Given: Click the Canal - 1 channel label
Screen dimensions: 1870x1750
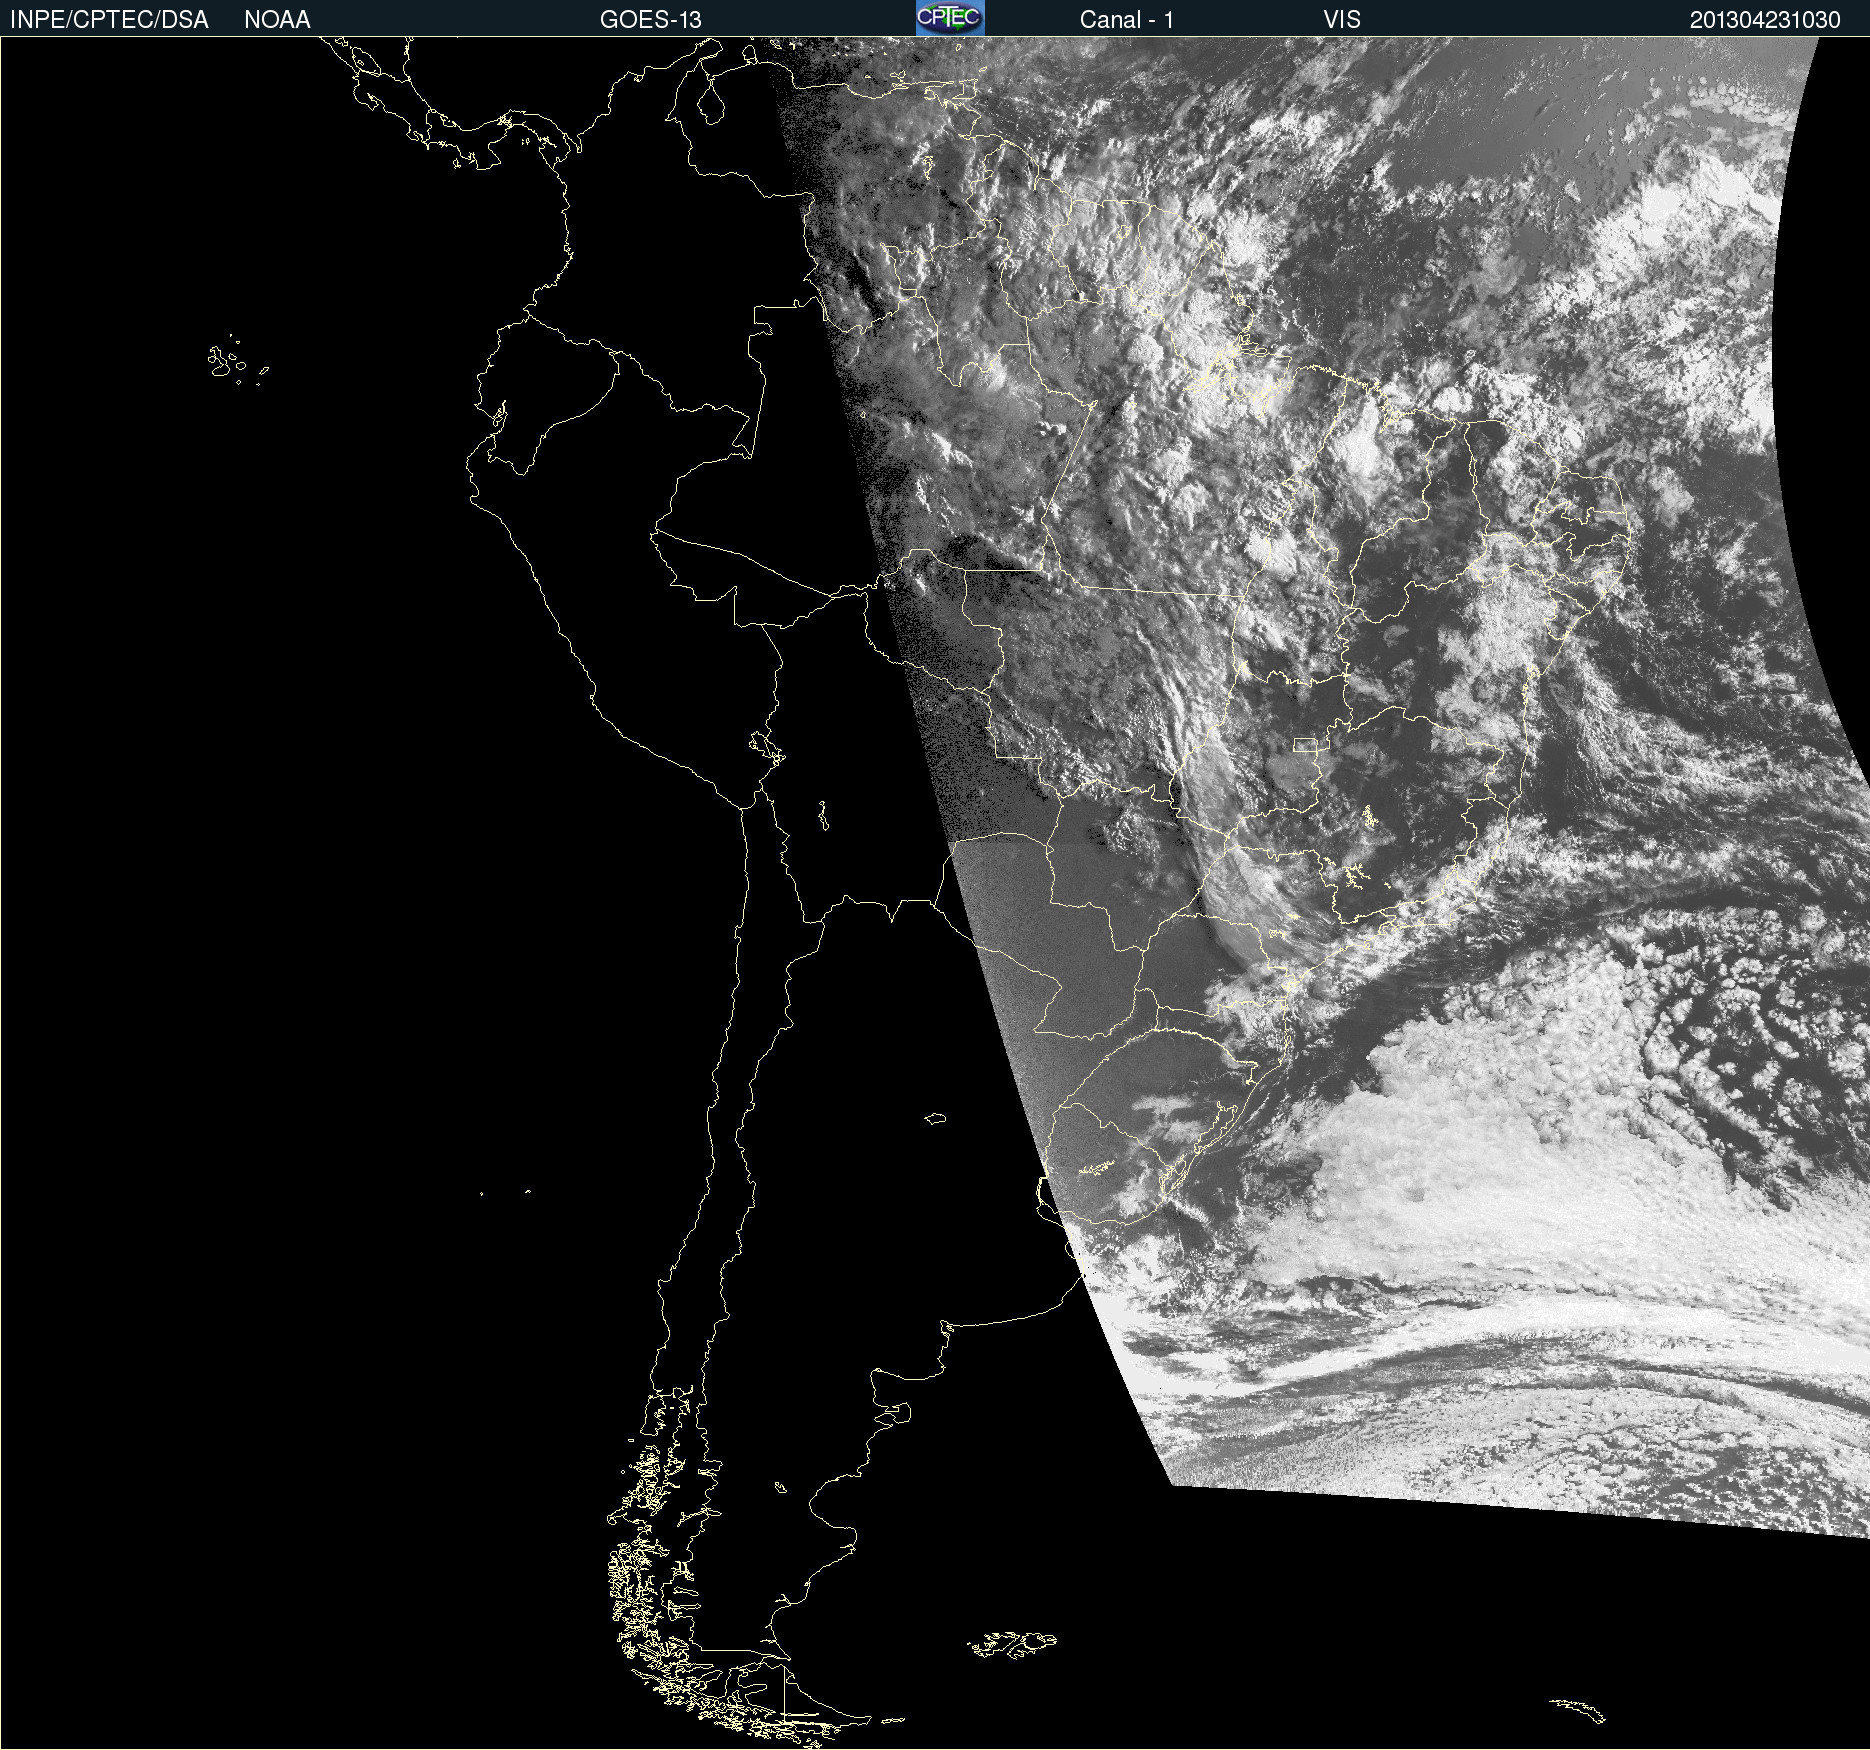Looking at the screenshot, I should click(1126, 19).
